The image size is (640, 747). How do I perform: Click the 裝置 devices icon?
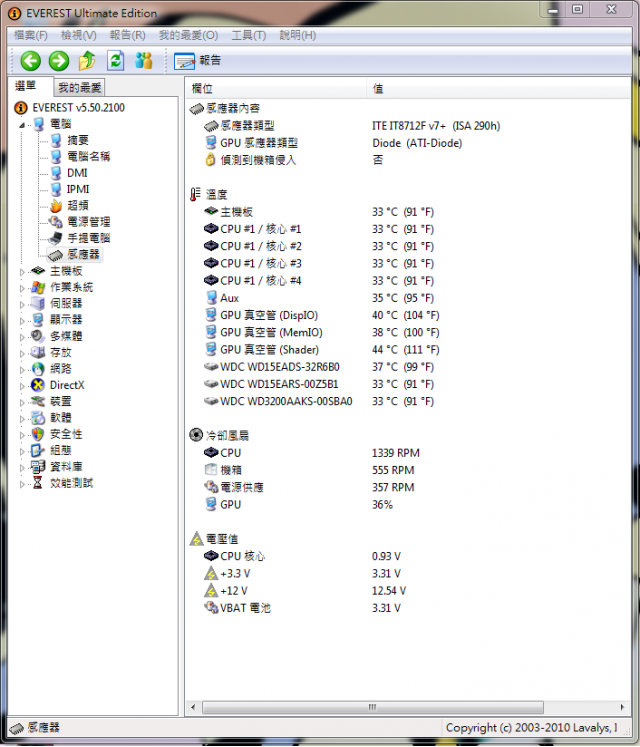click(38, 401)
